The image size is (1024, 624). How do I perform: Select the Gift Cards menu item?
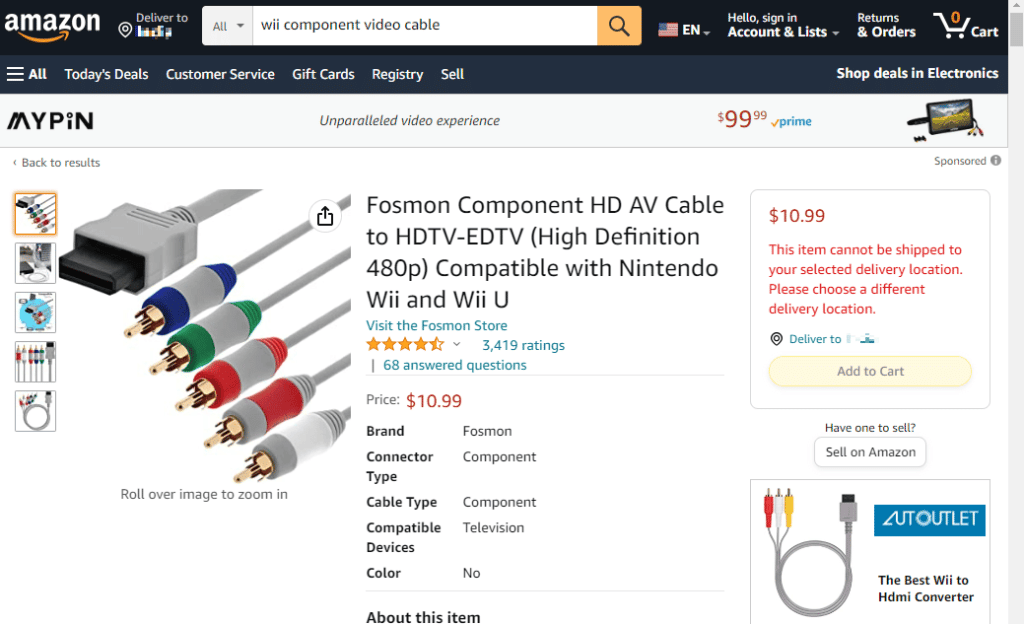[323, 73]
